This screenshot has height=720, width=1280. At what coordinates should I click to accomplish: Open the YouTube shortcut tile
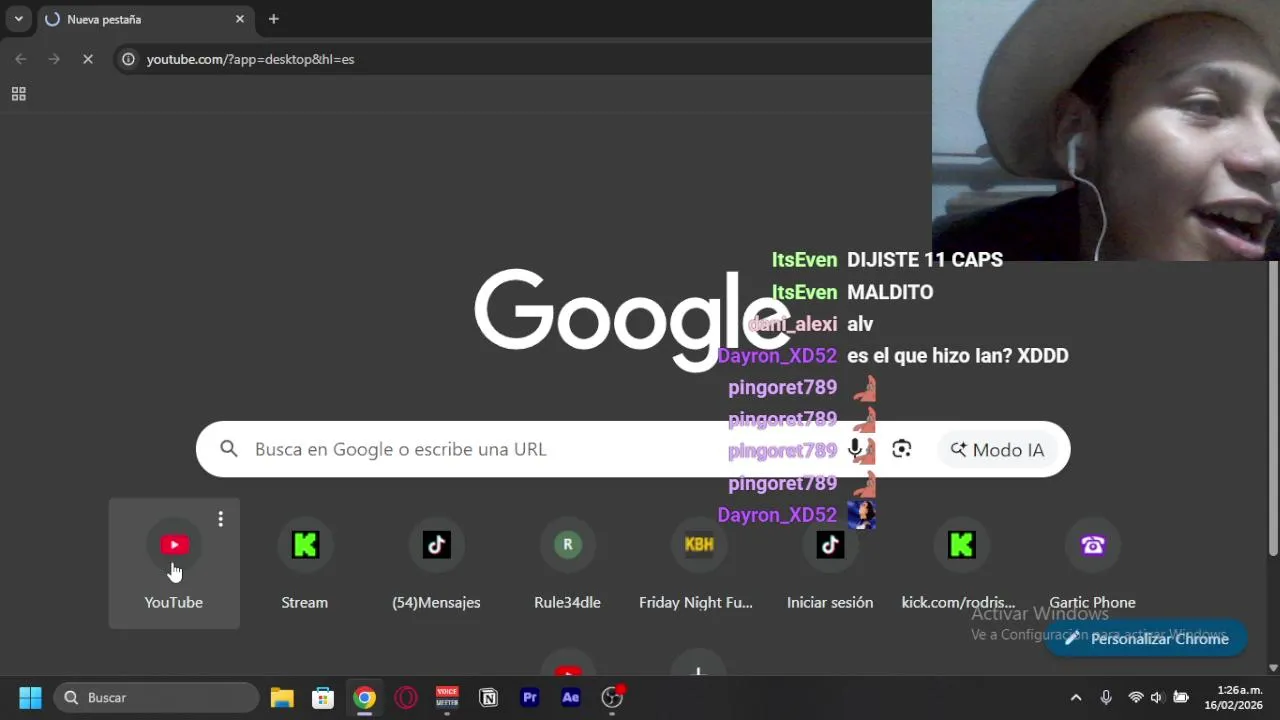point(174,564)
